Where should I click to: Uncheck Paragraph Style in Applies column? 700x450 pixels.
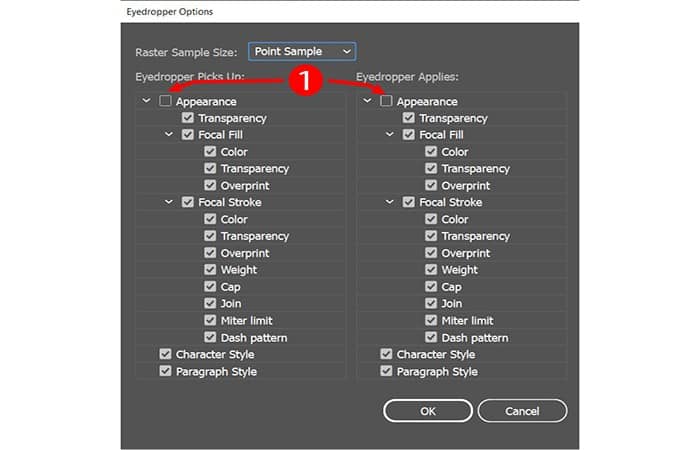click(x=386, y=371)
